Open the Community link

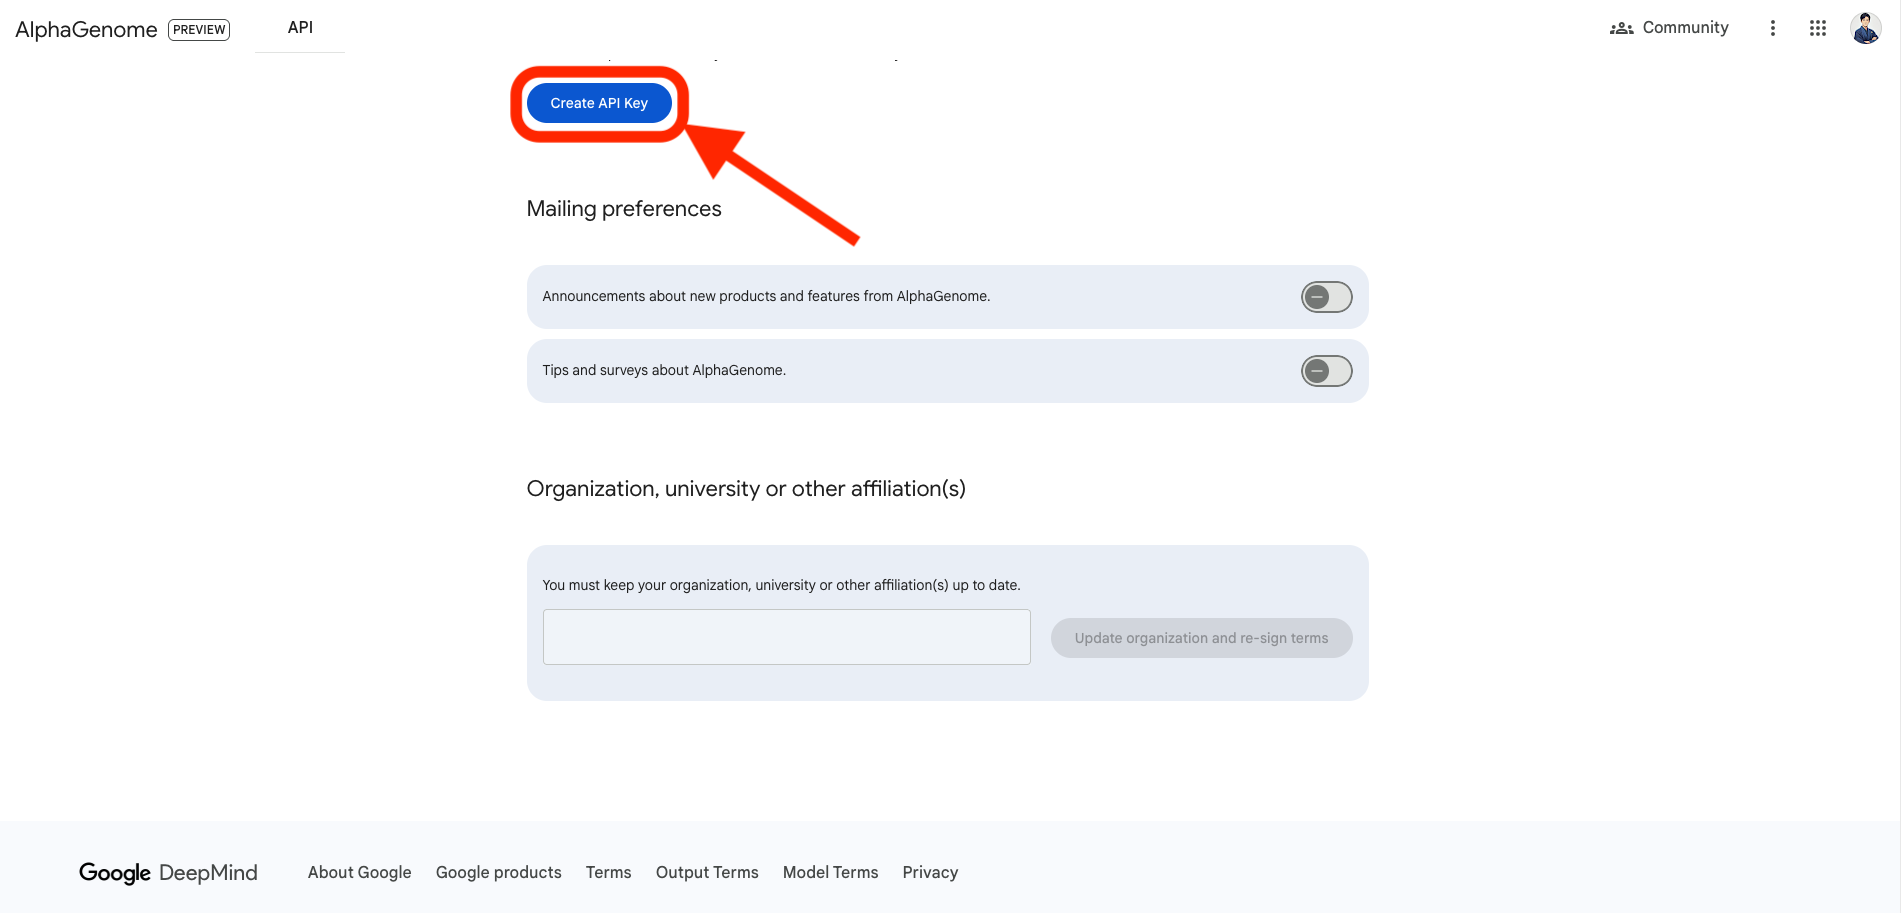pos(1685,28)
